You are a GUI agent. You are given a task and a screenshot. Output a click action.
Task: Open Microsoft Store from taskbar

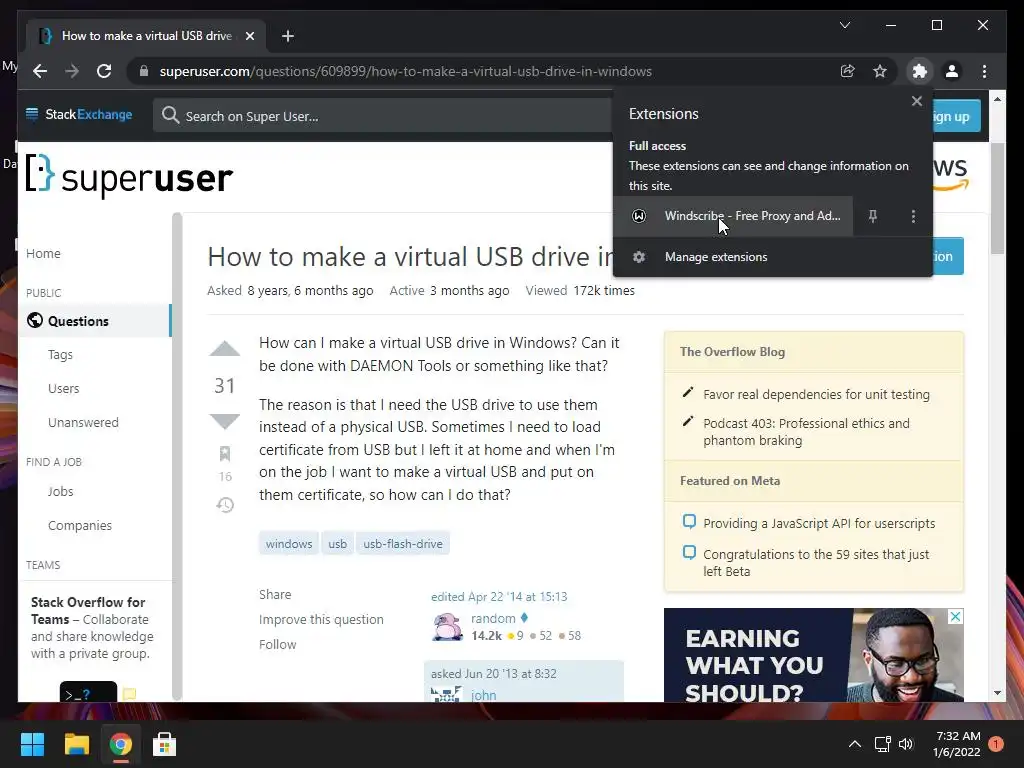[x=164, y=744]
